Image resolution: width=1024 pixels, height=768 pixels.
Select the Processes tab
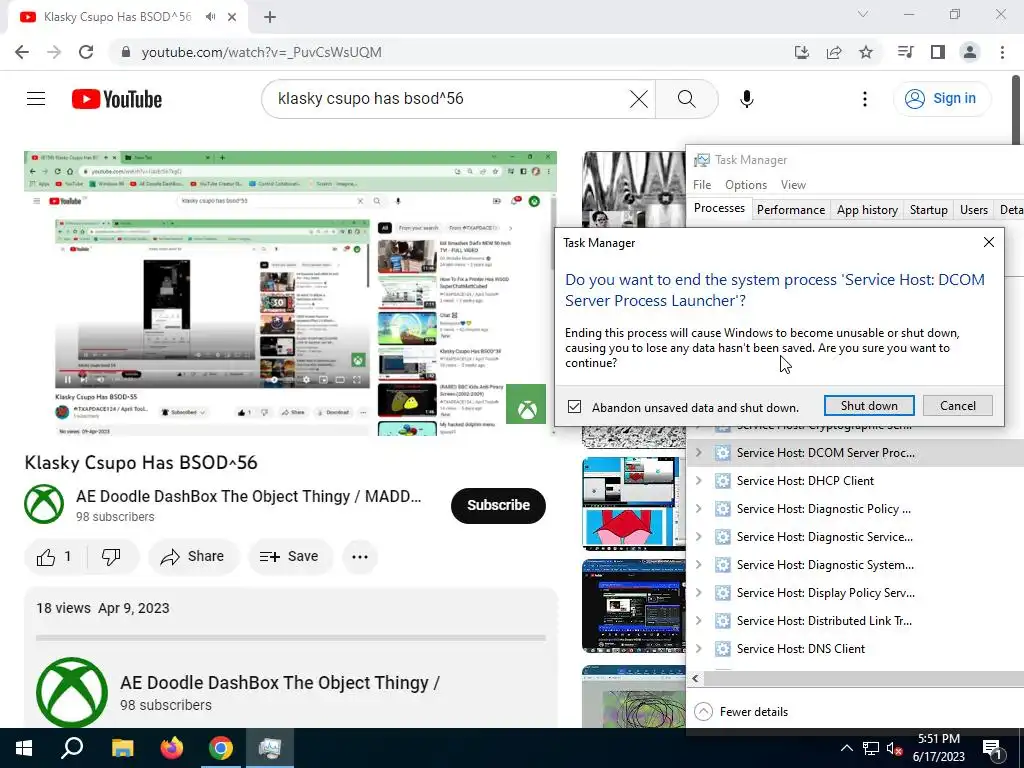coord(719,208)
